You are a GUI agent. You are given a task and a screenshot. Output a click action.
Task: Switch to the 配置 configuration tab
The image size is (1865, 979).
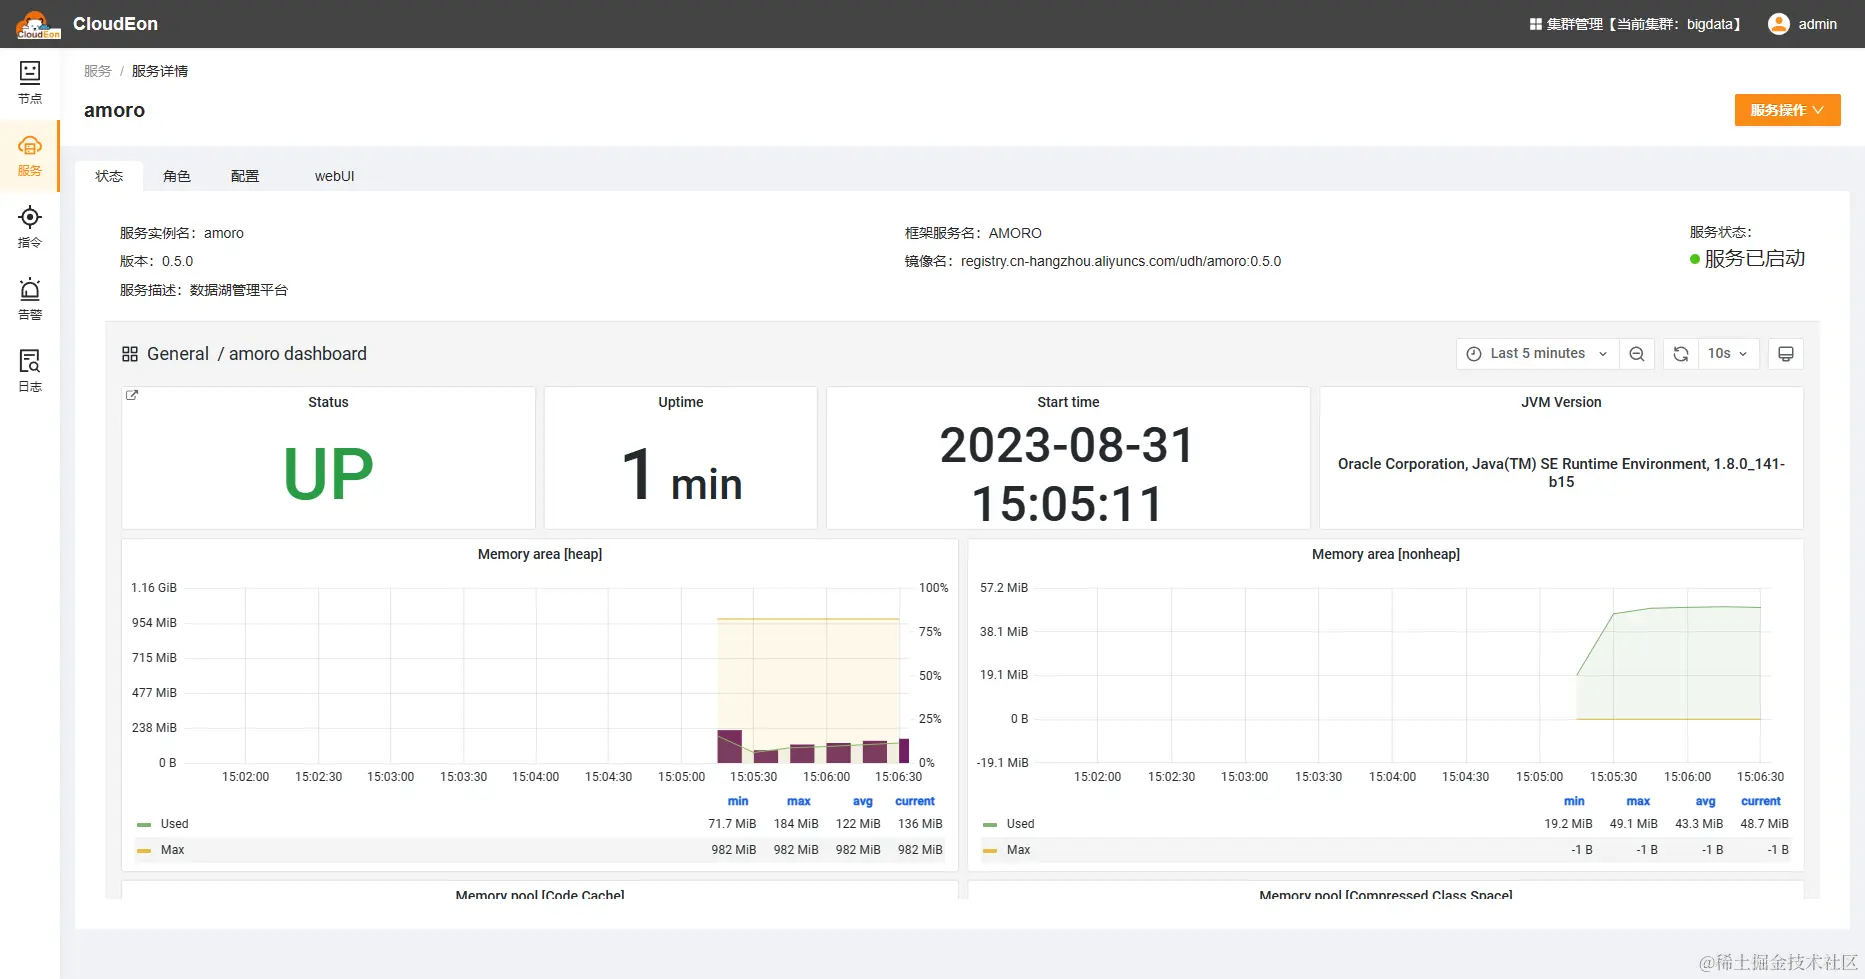click(x=245, y=176)
